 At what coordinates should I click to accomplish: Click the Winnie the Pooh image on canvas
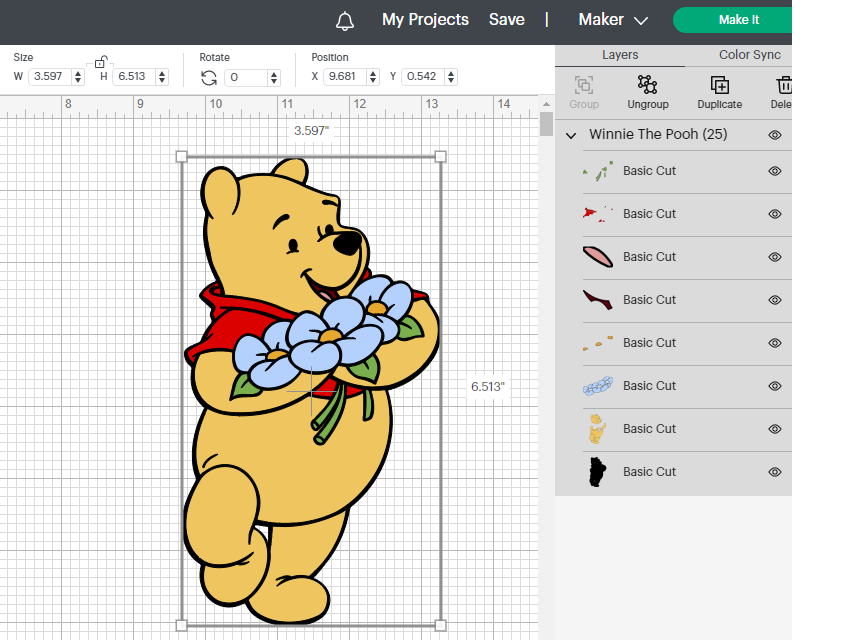pyautogui.click(x=311, y=391)
